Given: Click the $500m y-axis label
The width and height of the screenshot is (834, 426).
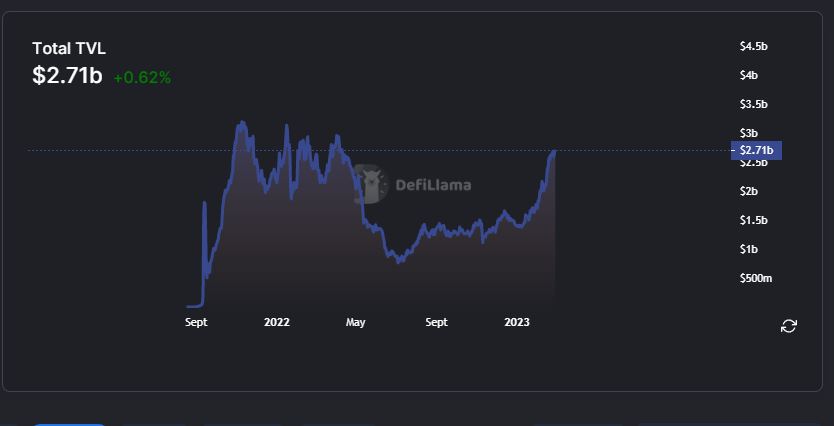Looking at the screenshot, I should (756, 278).
